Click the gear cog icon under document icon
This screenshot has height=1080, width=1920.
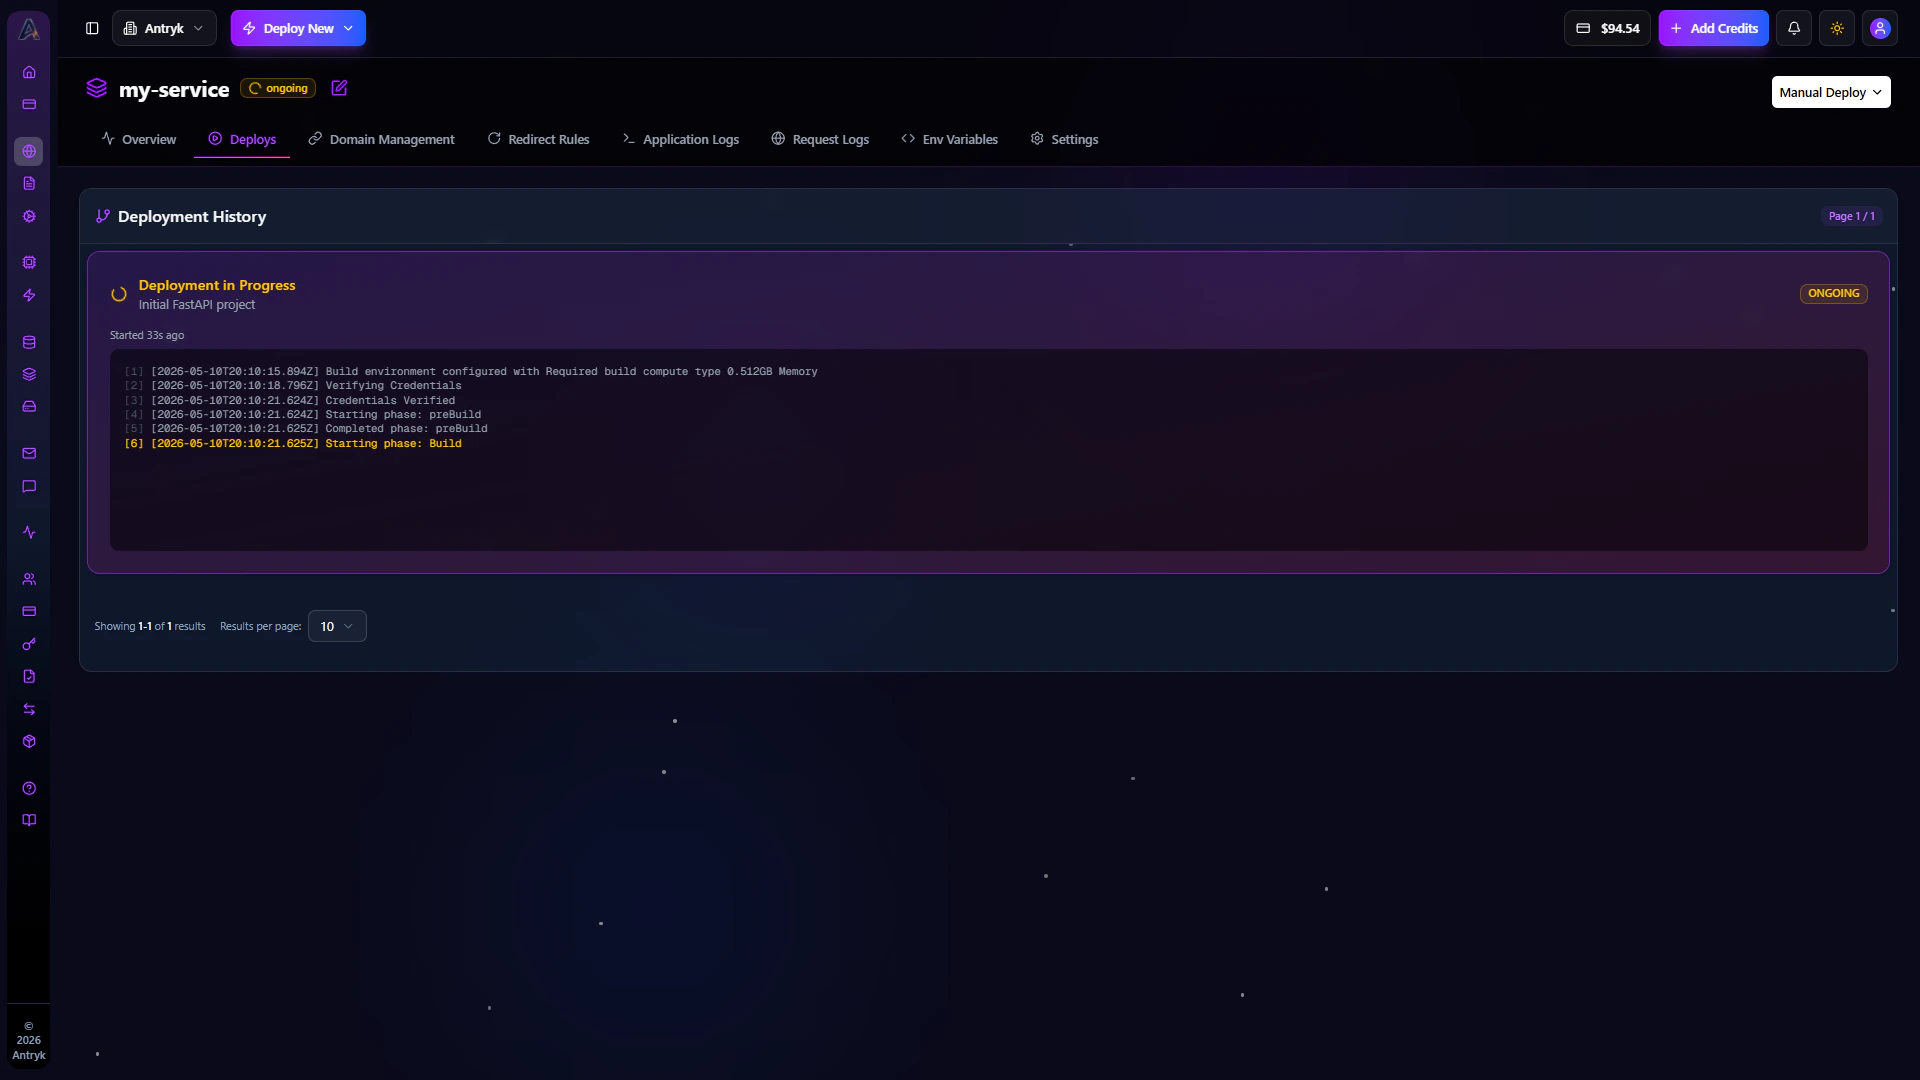(x=29, y=216)
